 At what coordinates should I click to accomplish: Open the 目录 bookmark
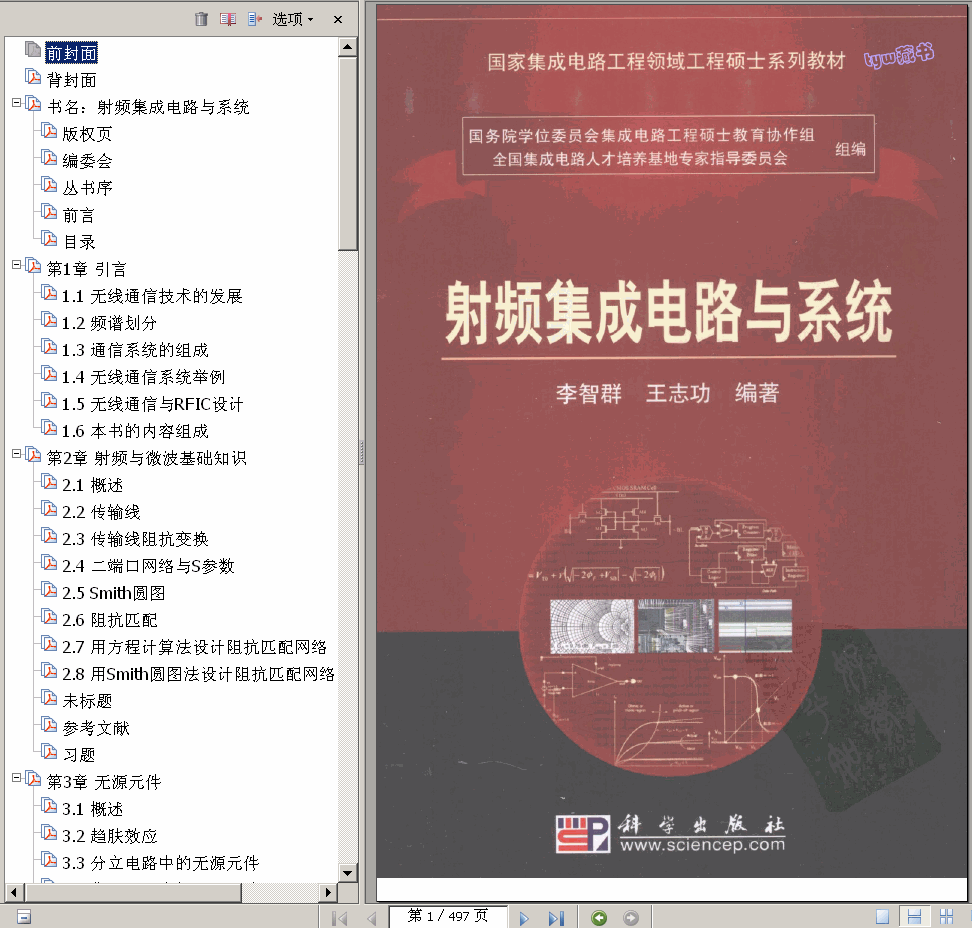pos(79,242)
